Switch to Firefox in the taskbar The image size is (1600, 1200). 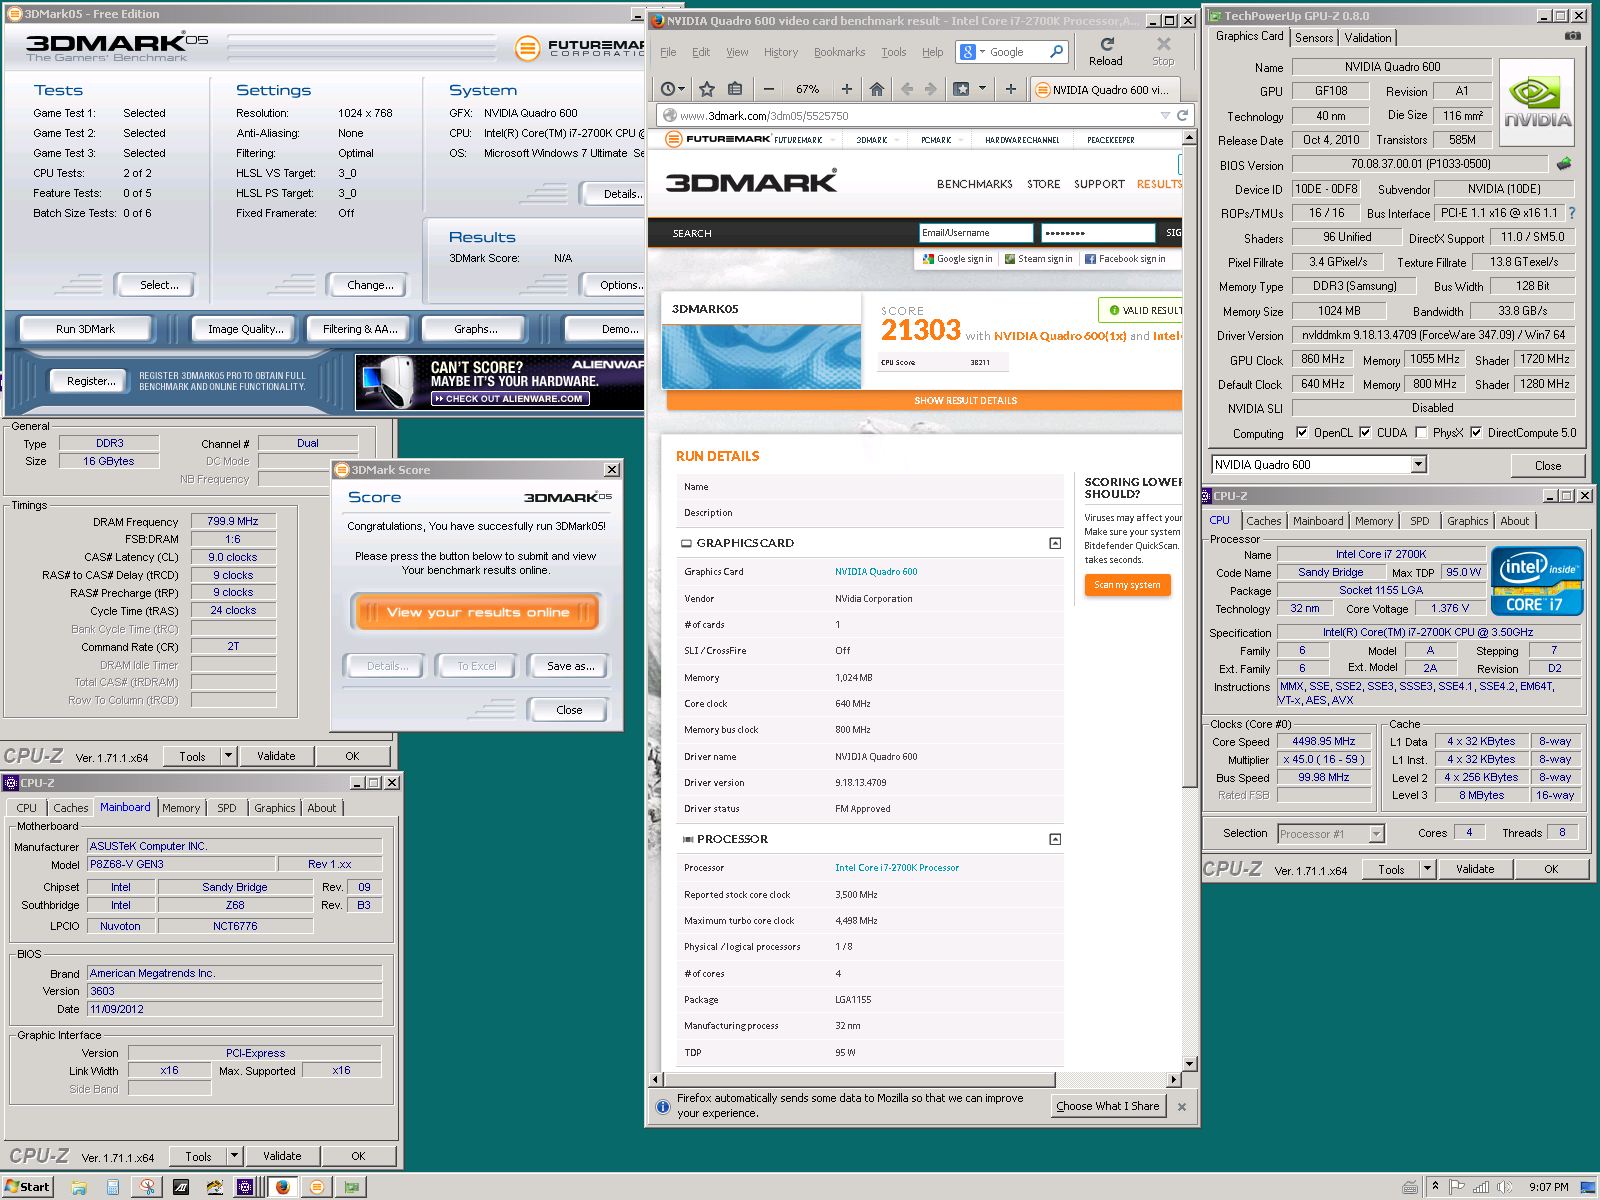click(x=283, y=1187)
